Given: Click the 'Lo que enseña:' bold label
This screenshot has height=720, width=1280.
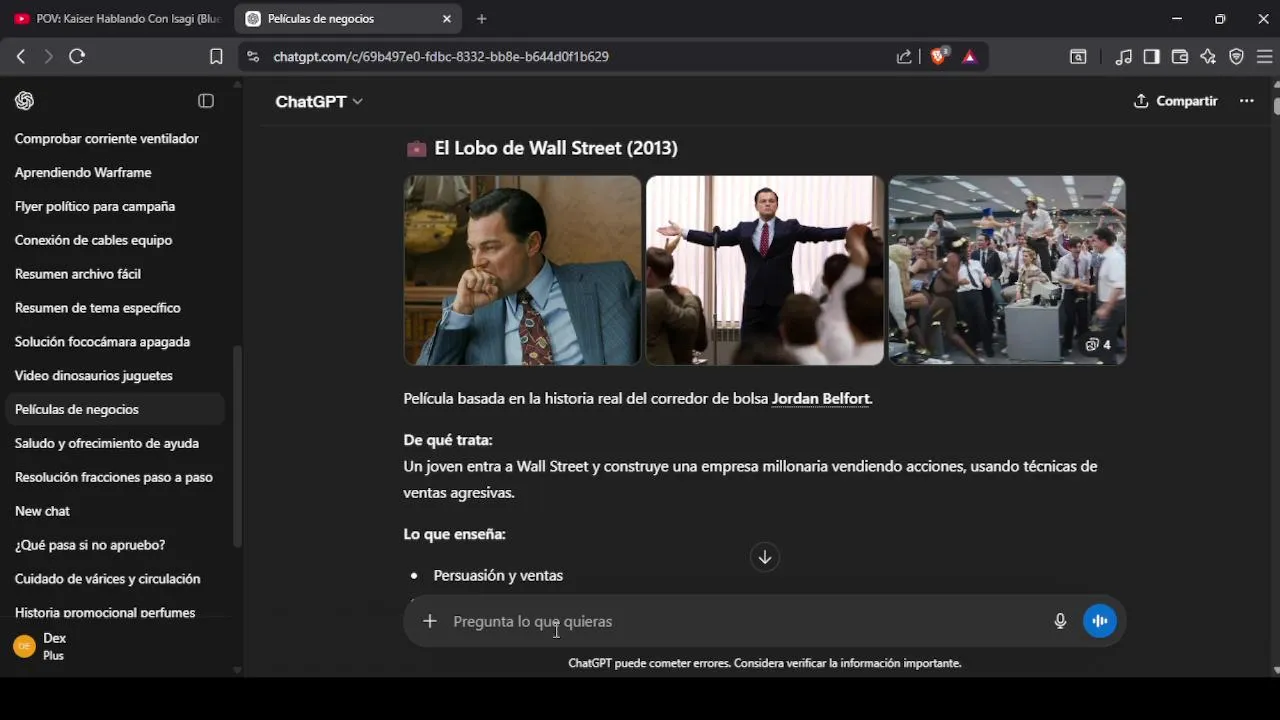Looking at the screenshot, I should (x=454, y=535).
